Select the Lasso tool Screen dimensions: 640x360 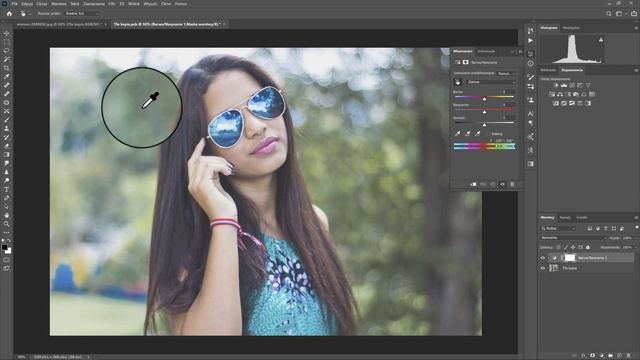point(7,51)
